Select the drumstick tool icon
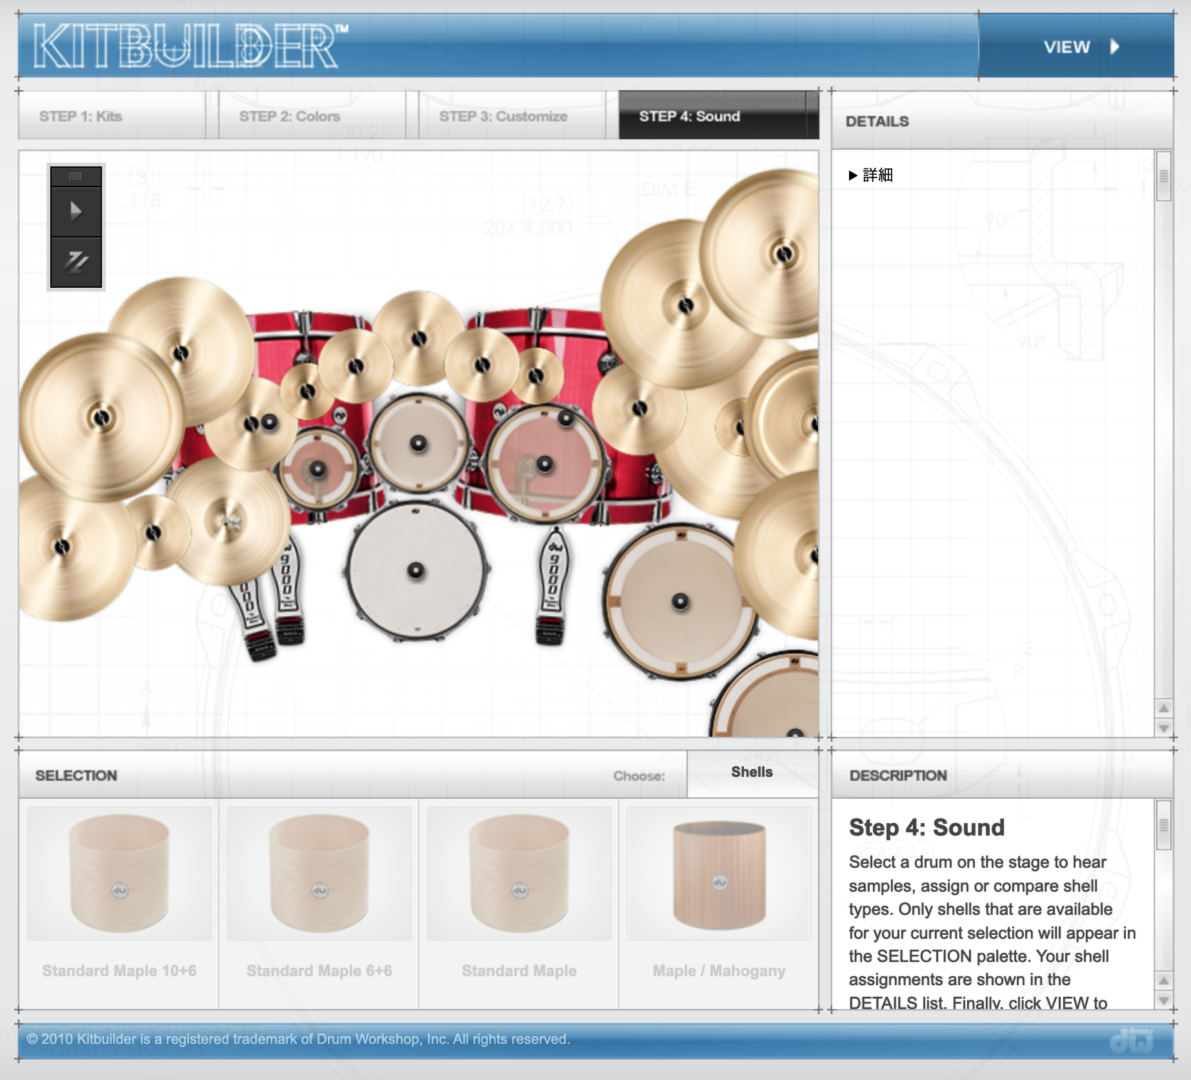The height and width of the screenshot is (1080, 1191). tap(76, 262)
